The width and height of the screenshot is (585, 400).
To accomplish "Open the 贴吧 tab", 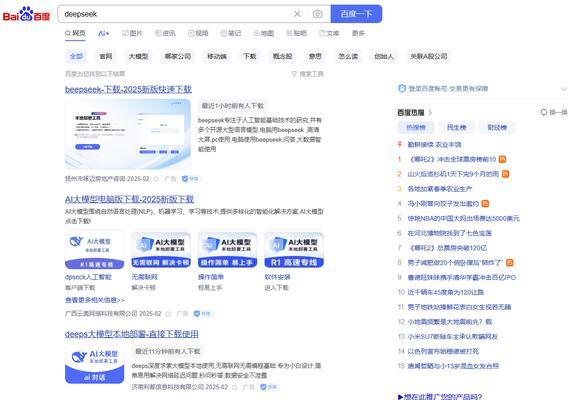I will tap(297, 33).
